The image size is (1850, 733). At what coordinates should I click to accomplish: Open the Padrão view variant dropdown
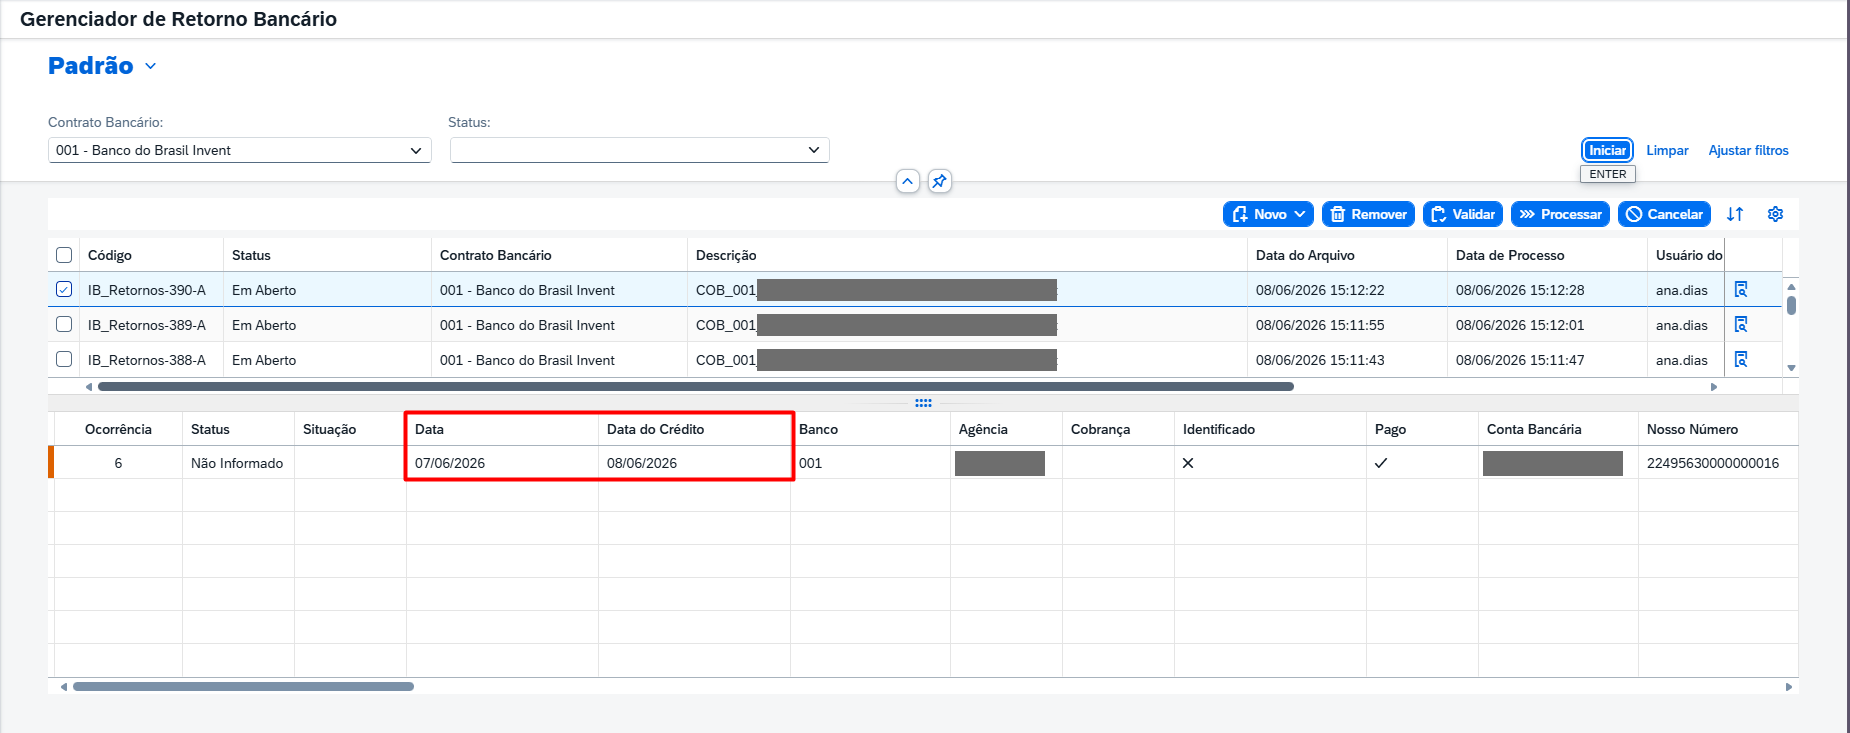point(151,66)
